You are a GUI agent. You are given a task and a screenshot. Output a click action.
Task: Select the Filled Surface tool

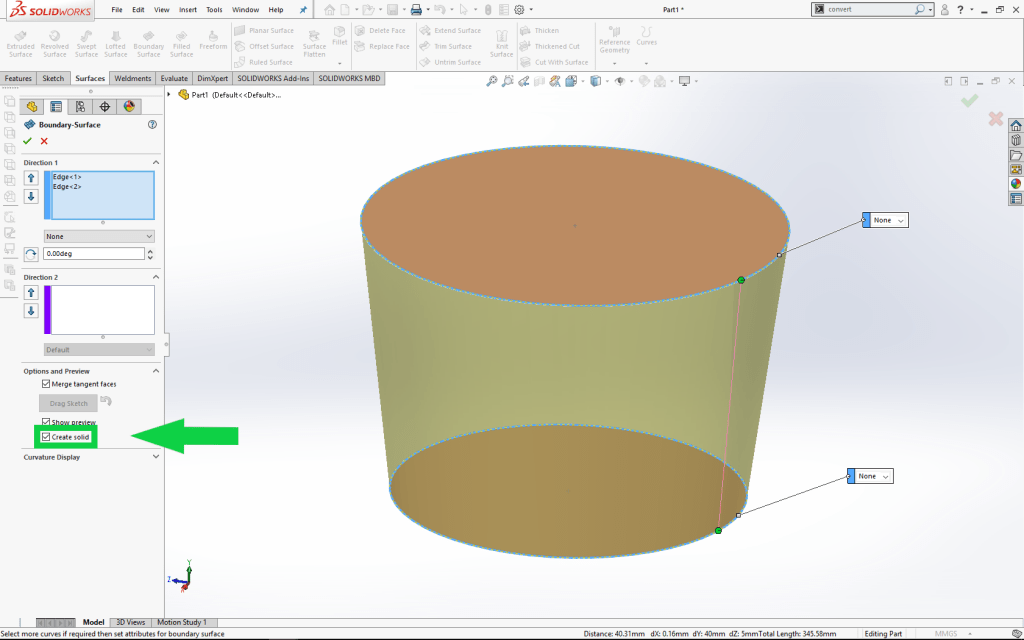[x=181, y=42]
